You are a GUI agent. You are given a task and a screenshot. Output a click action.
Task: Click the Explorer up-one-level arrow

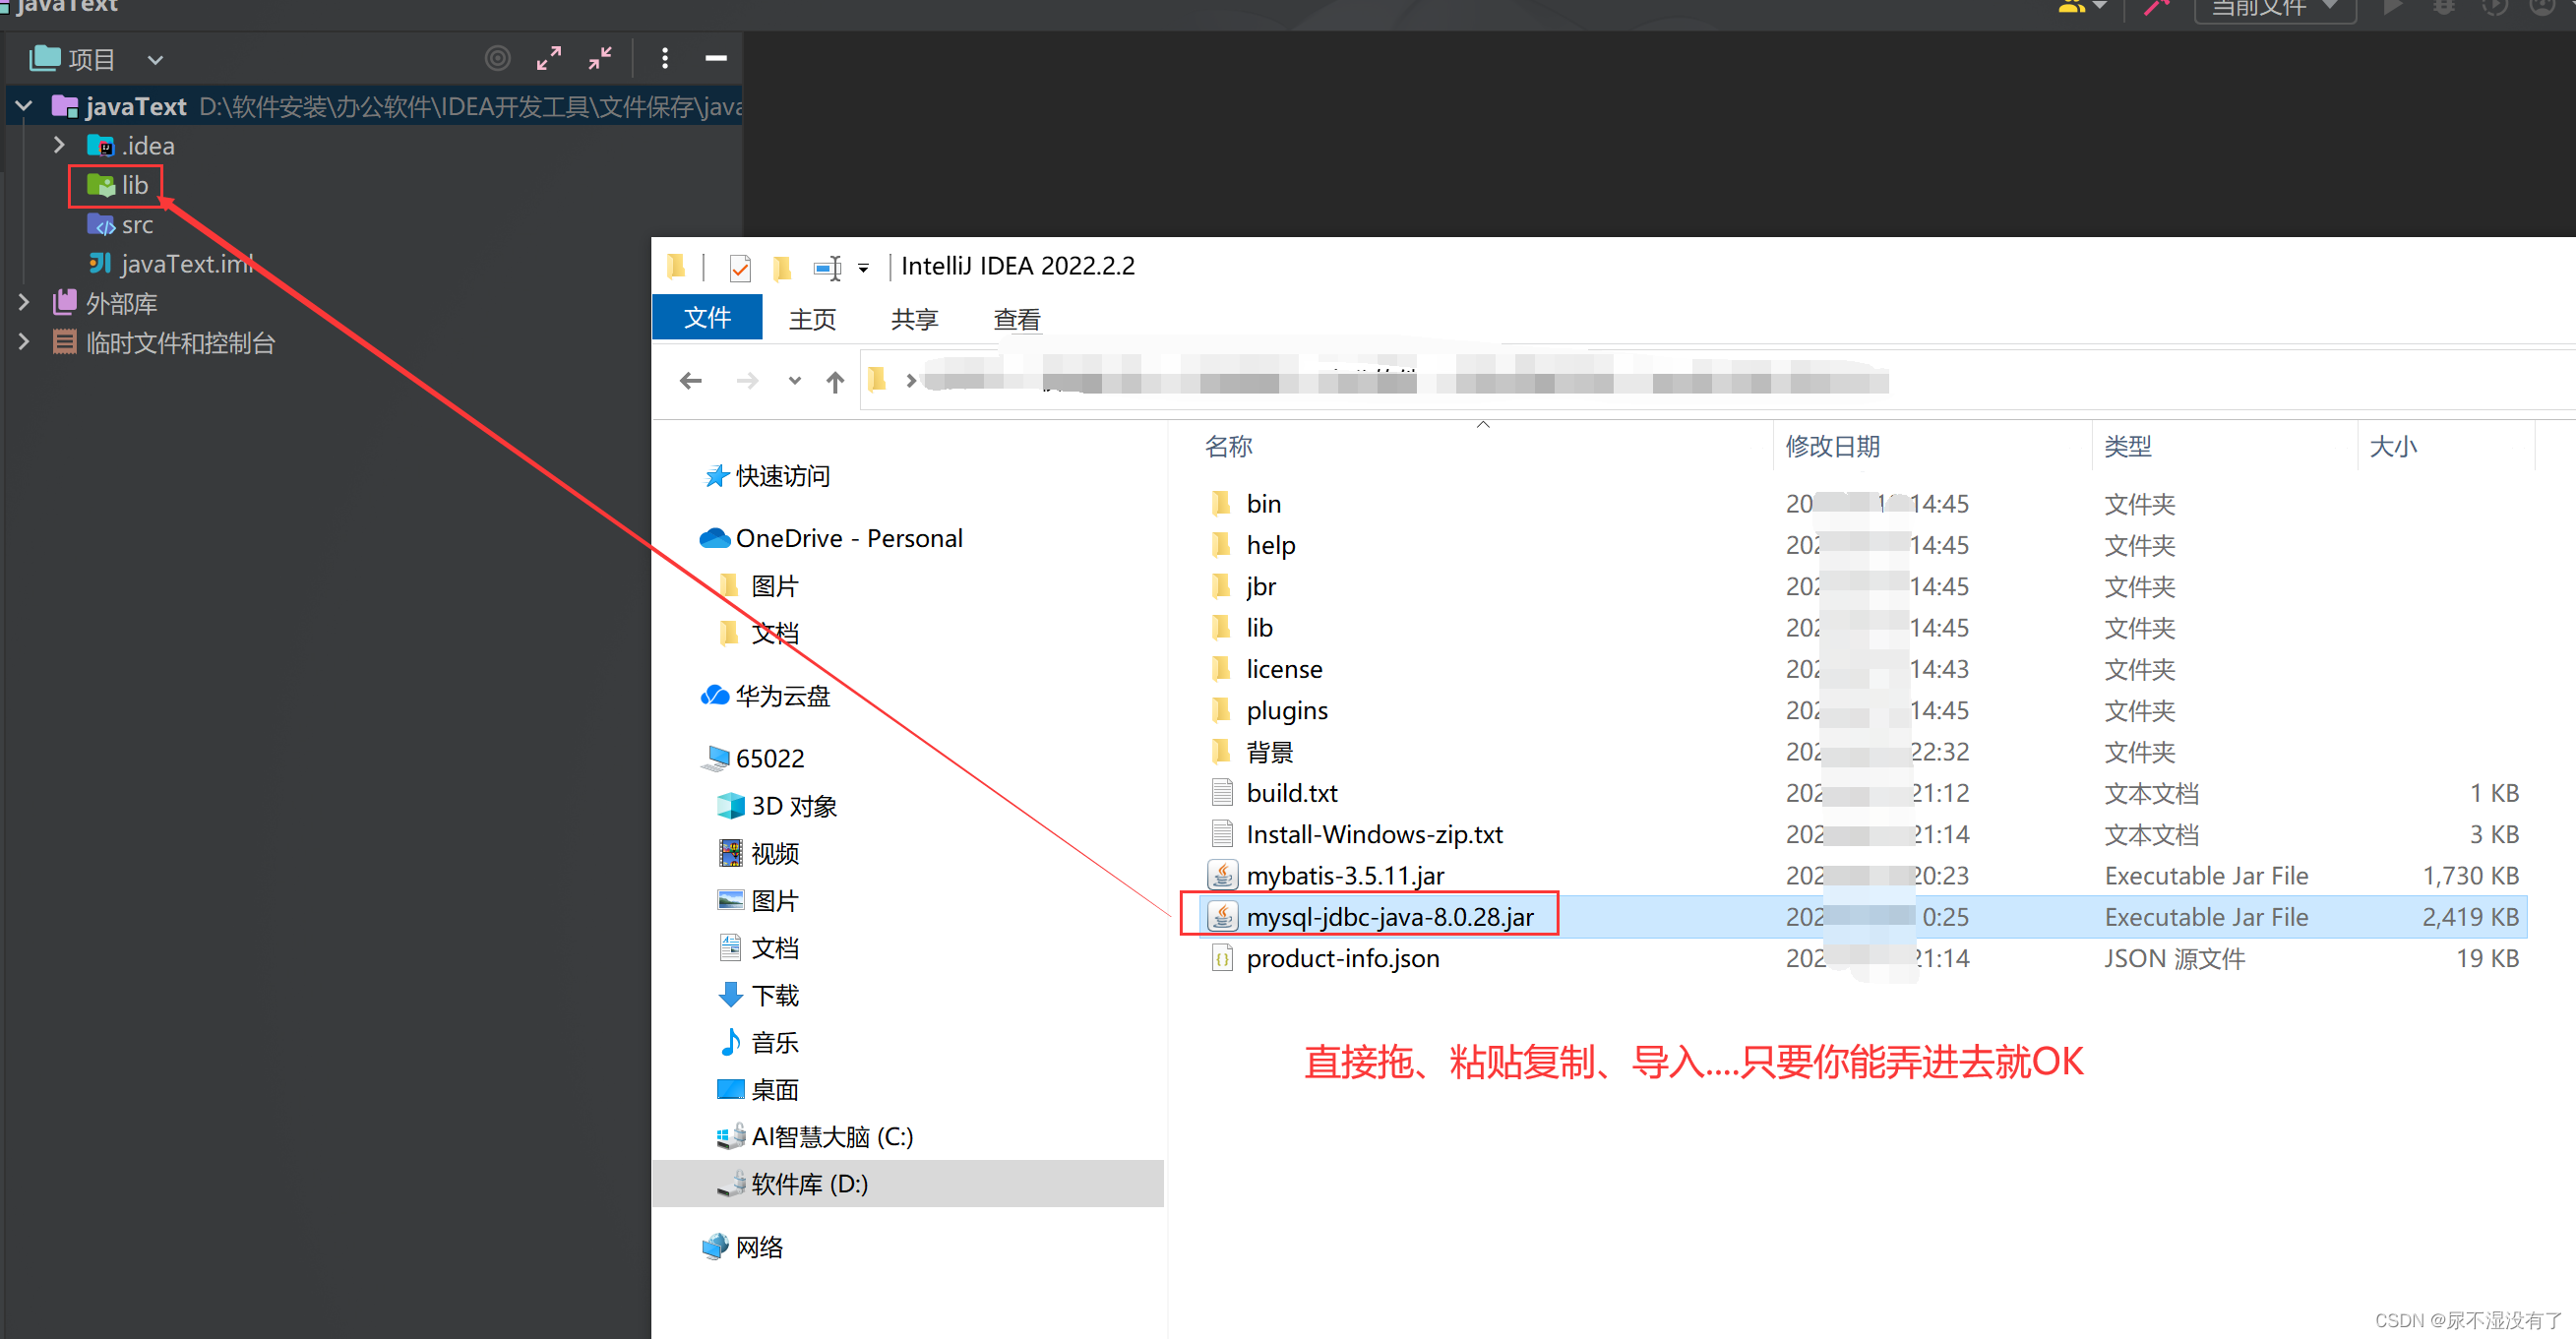tap(835, 381)
